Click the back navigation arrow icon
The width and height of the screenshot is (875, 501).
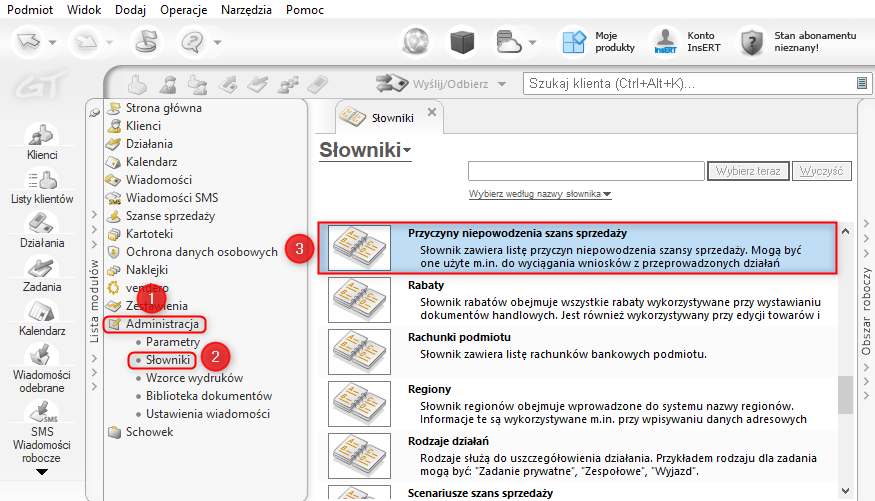pyautogui.click(x=28, y=42)
